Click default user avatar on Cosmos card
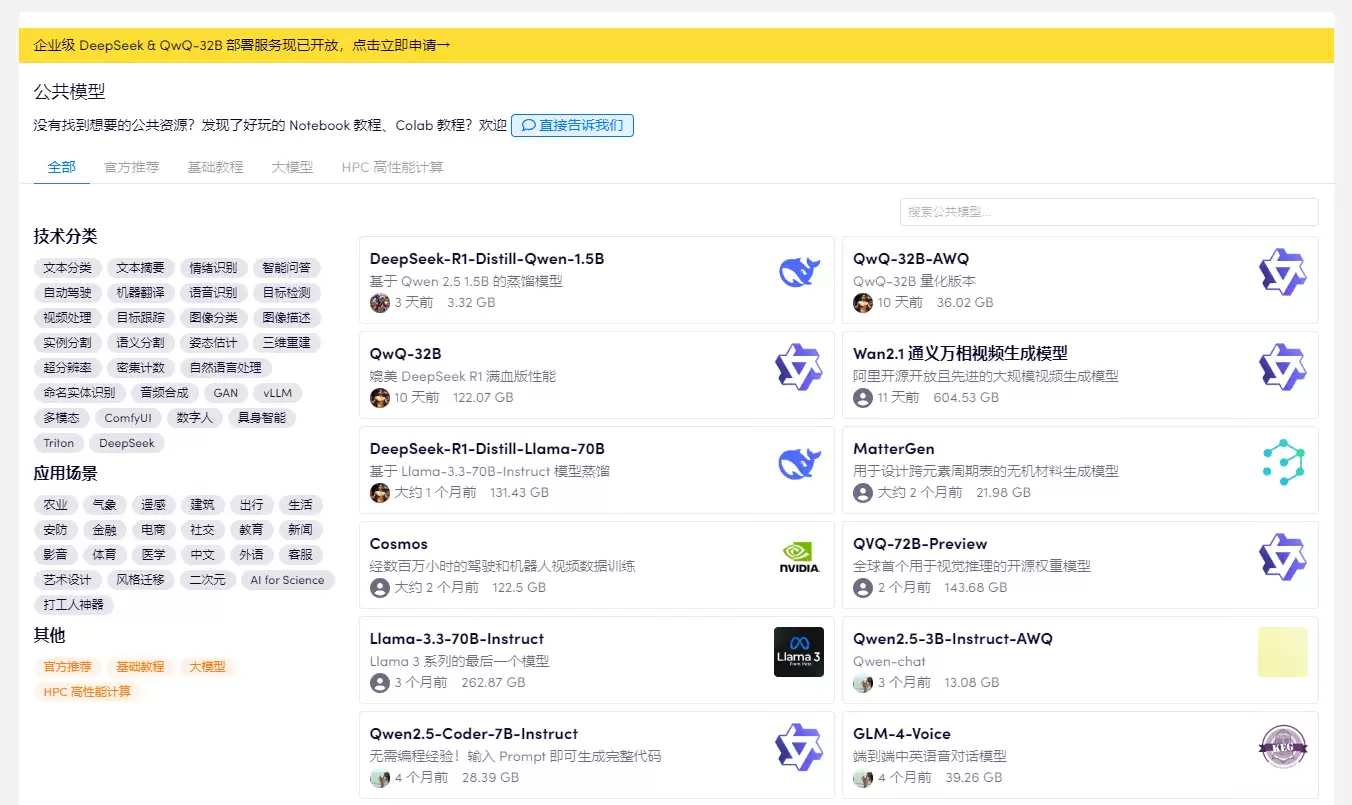 pyautogui.click(x=380, y=588)
